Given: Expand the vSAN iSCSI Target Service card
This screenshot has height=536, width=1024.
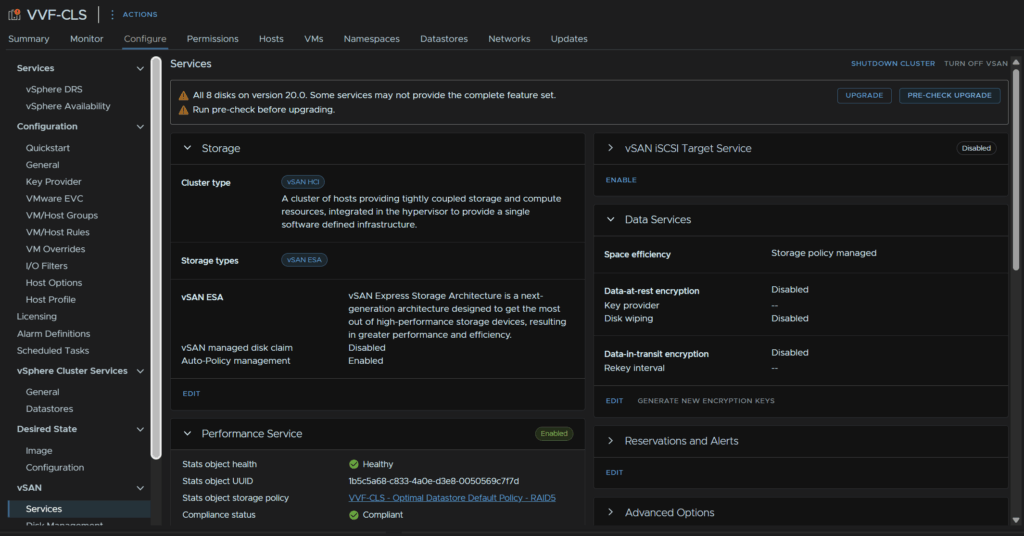Looking at the screenshot, I should pos(611,148).
